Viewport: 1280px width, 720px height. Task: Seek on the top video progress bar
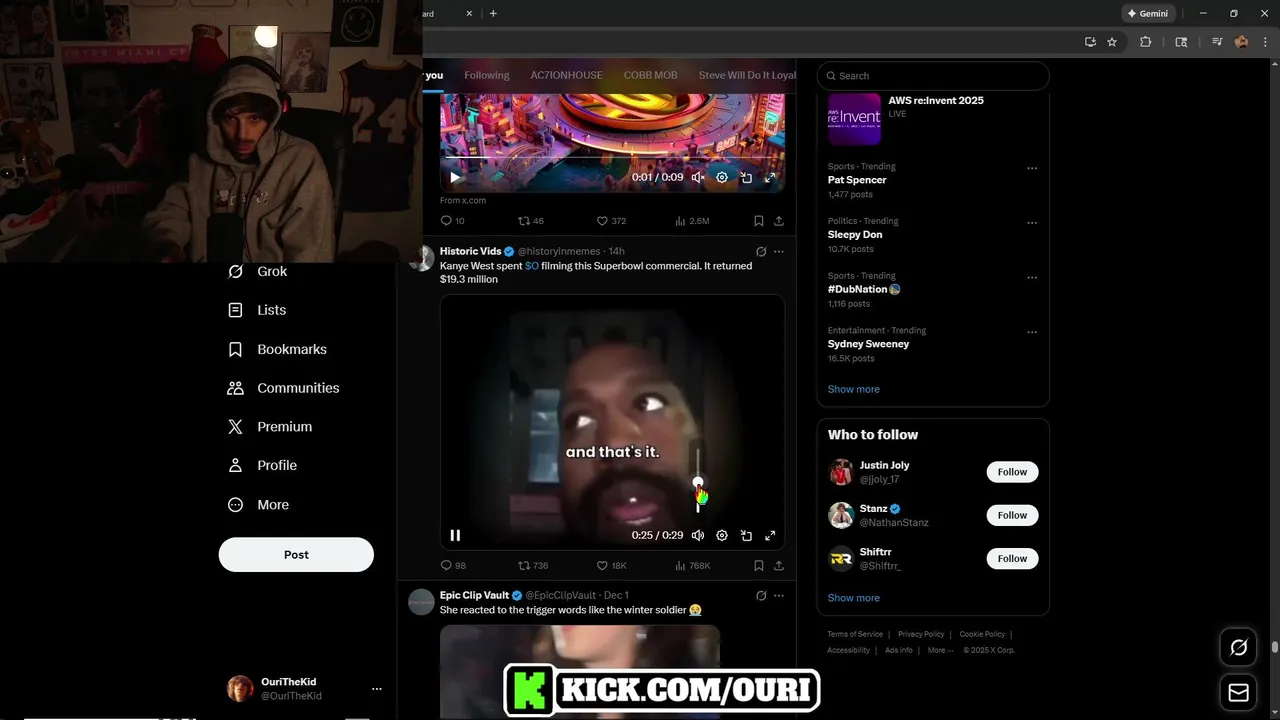612,158
